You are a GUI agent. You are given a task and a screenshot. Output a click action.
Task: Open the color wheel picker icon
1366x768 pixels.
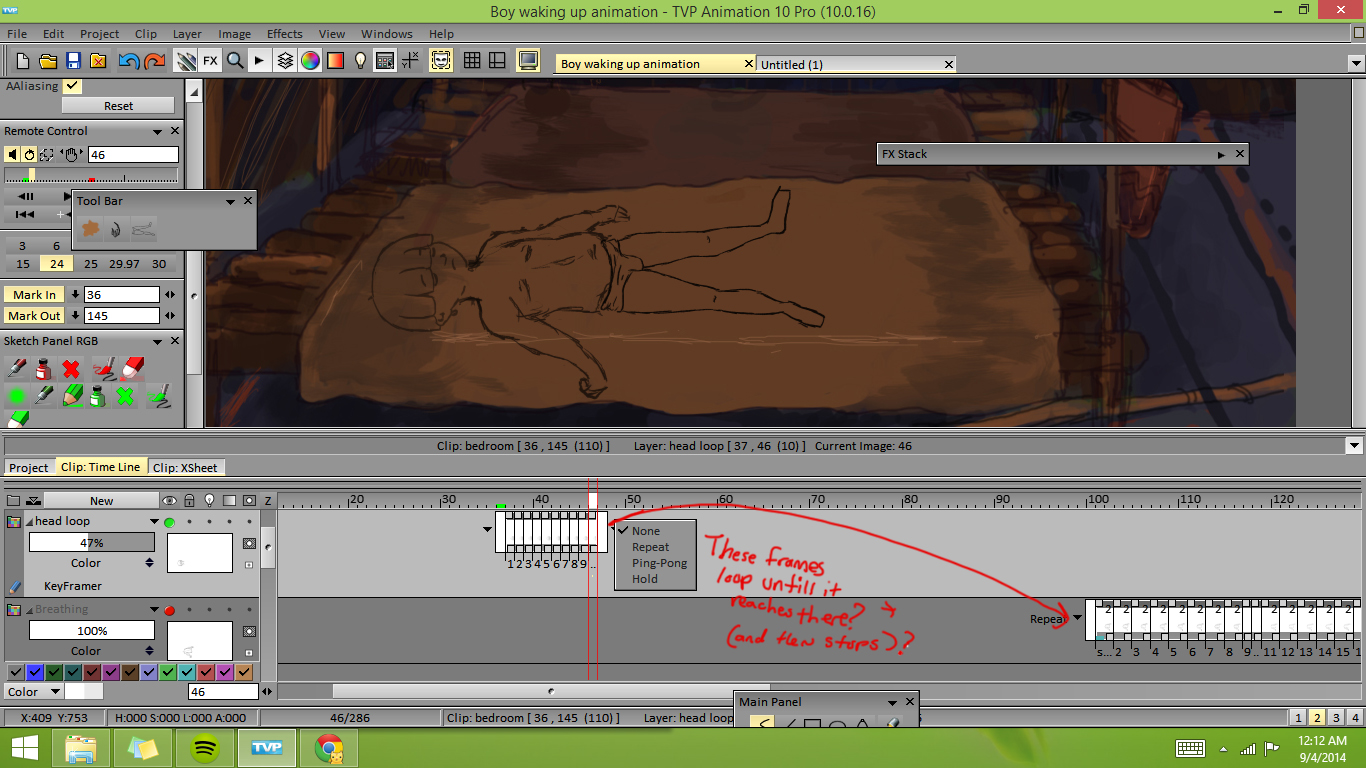[310, 61]
